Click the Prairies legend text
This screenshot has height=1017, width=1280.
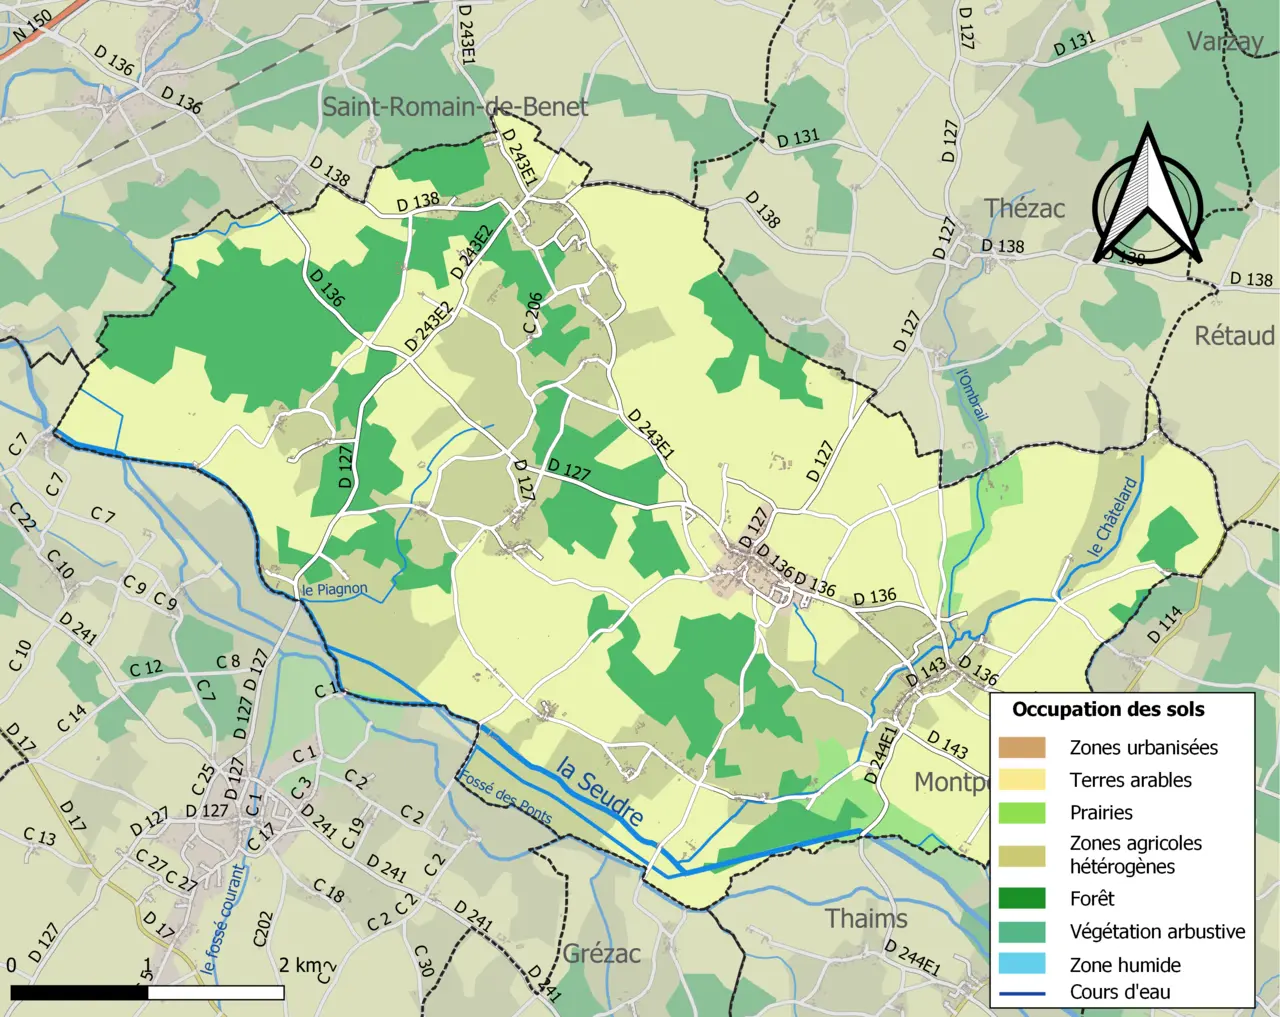1101,813
